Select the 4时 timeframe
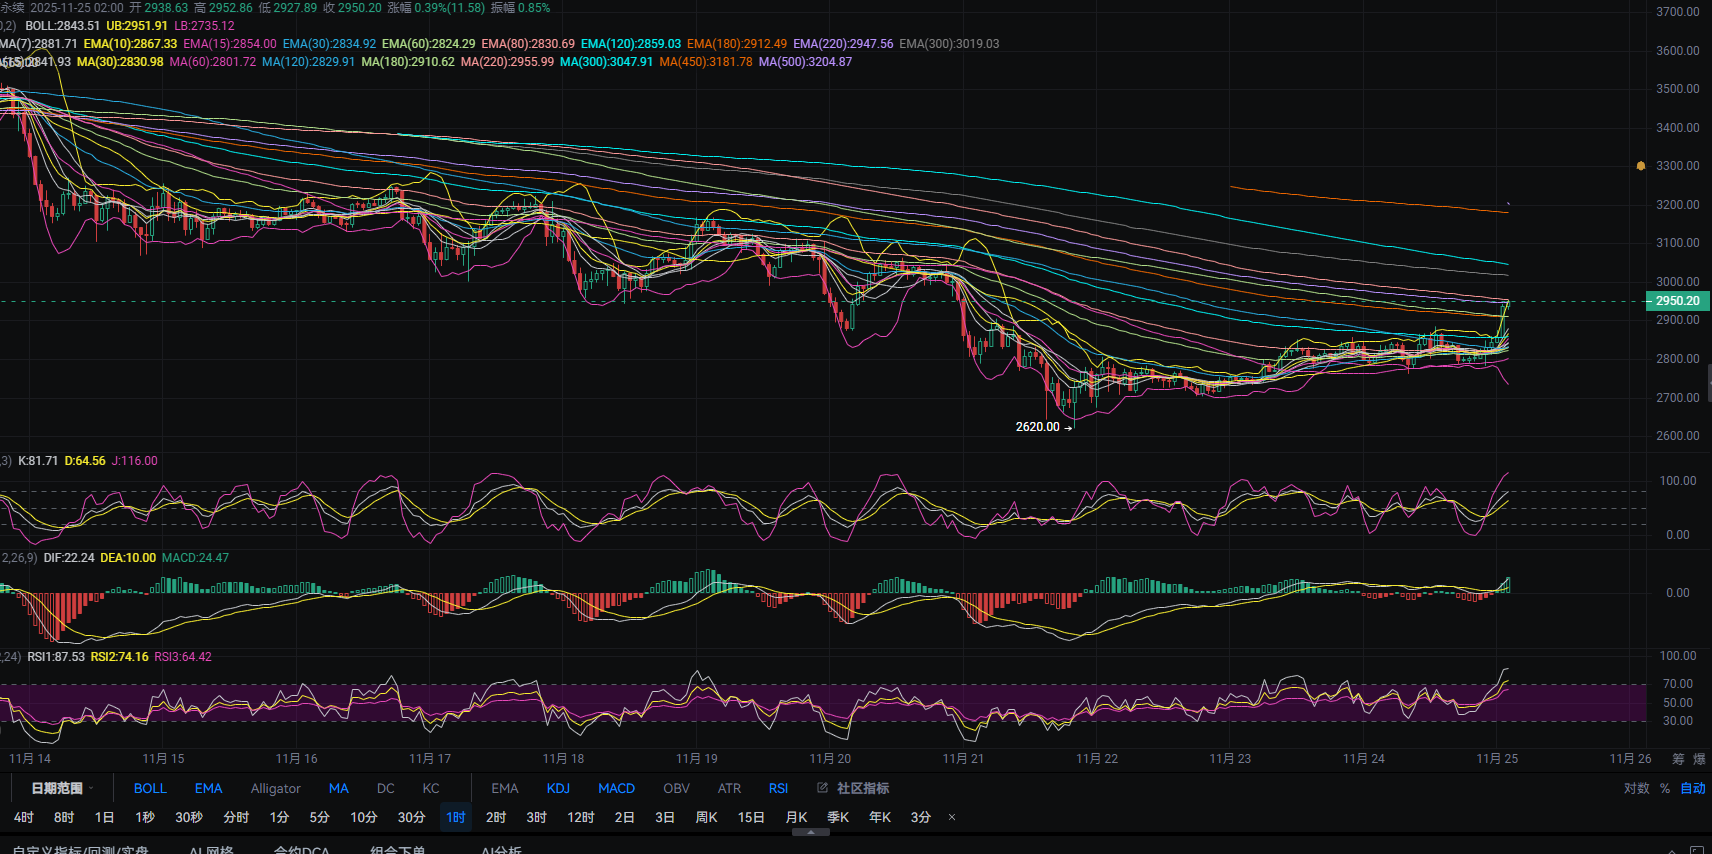 24,817
